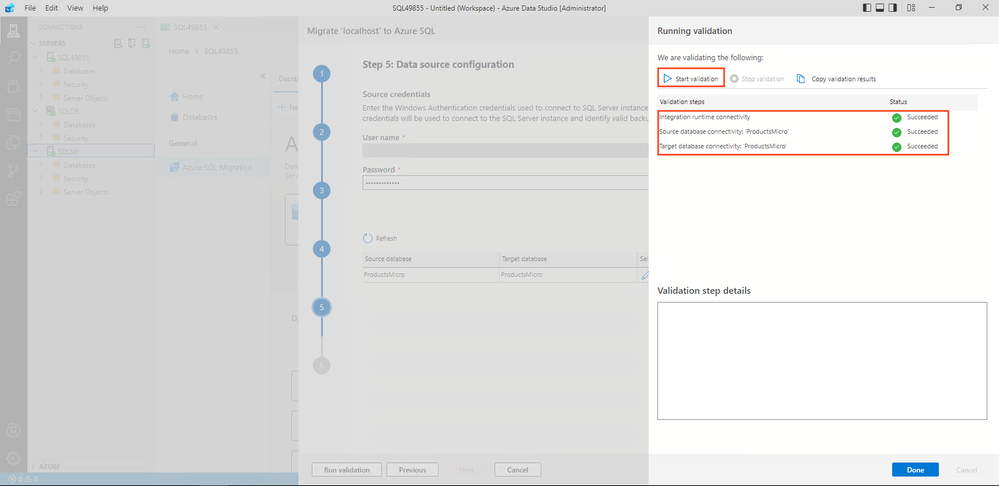Click the Password input field
The width and height of the screenshot is (999, 486).
click(x=505, y=183)
